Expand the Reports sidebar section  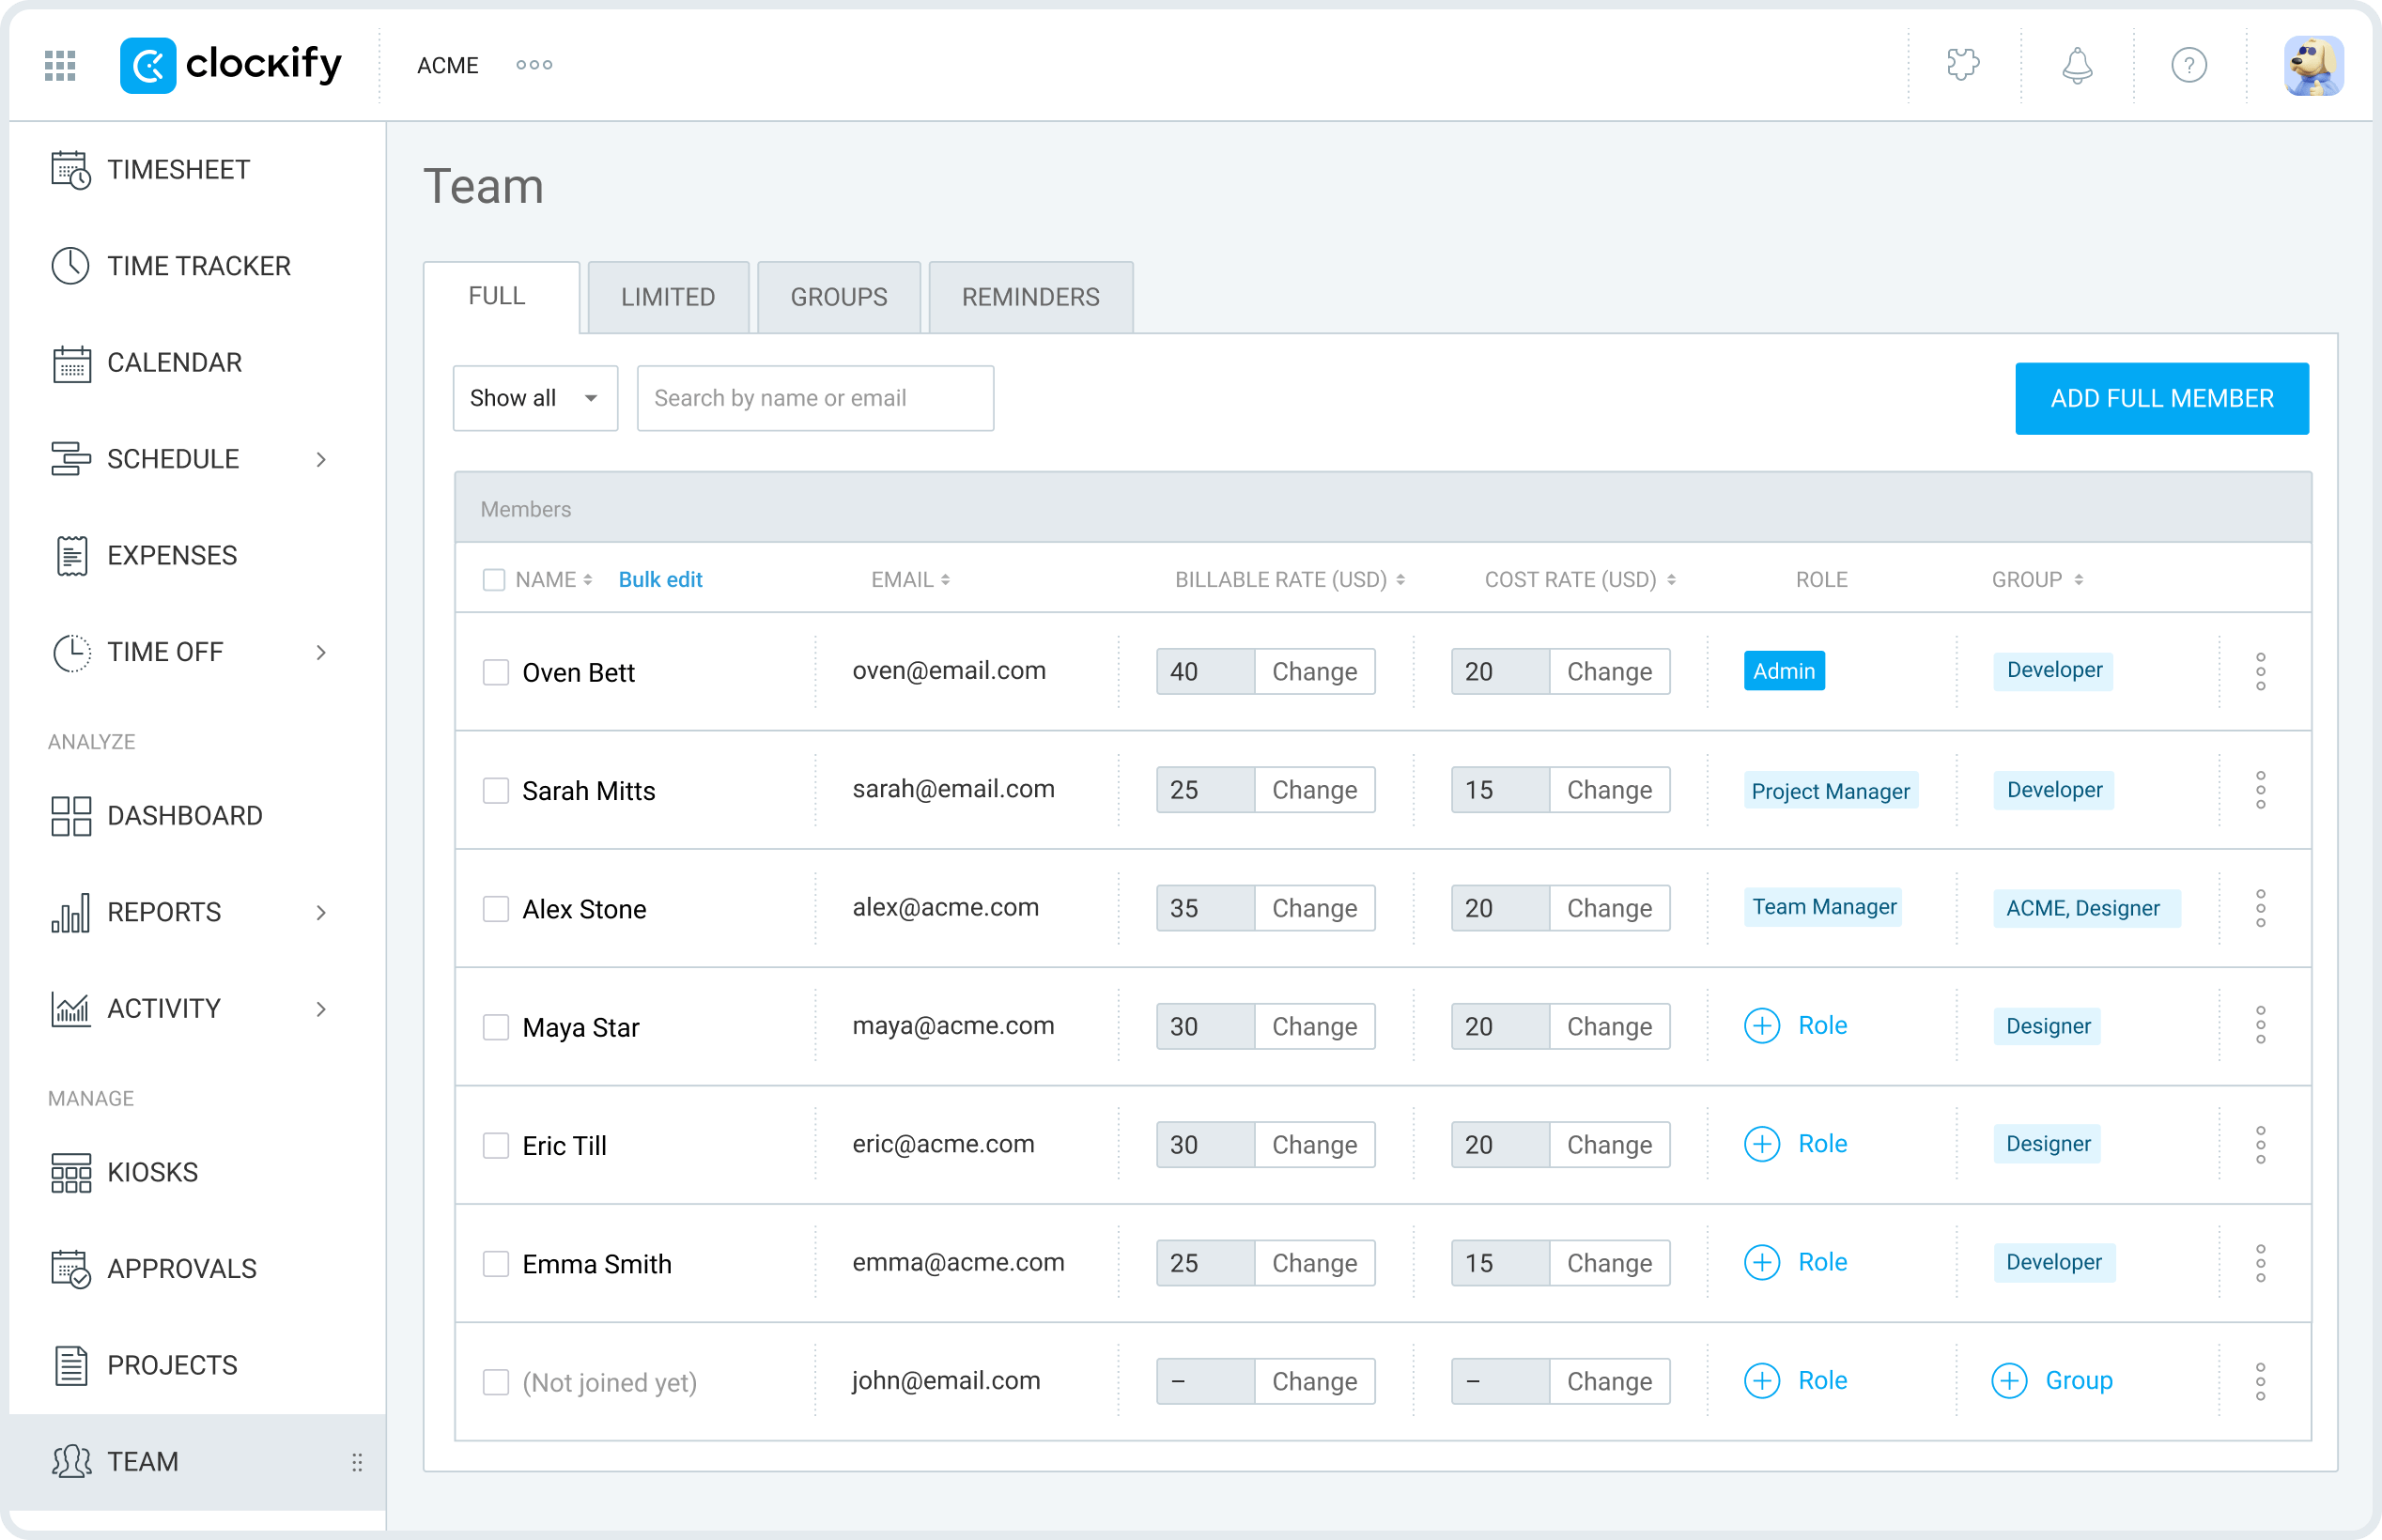(321, 913)
